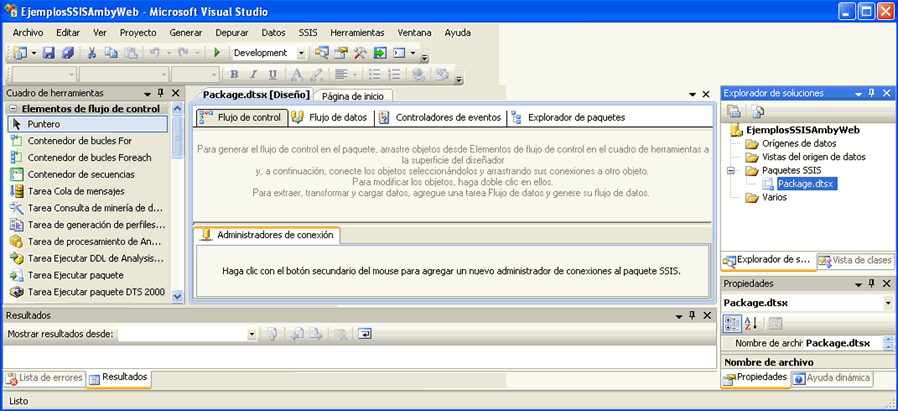The width and height of the screenshot is (898, 411).
Task: Switch to Explorador de paquetes tab
Action: tap(568, 117)
